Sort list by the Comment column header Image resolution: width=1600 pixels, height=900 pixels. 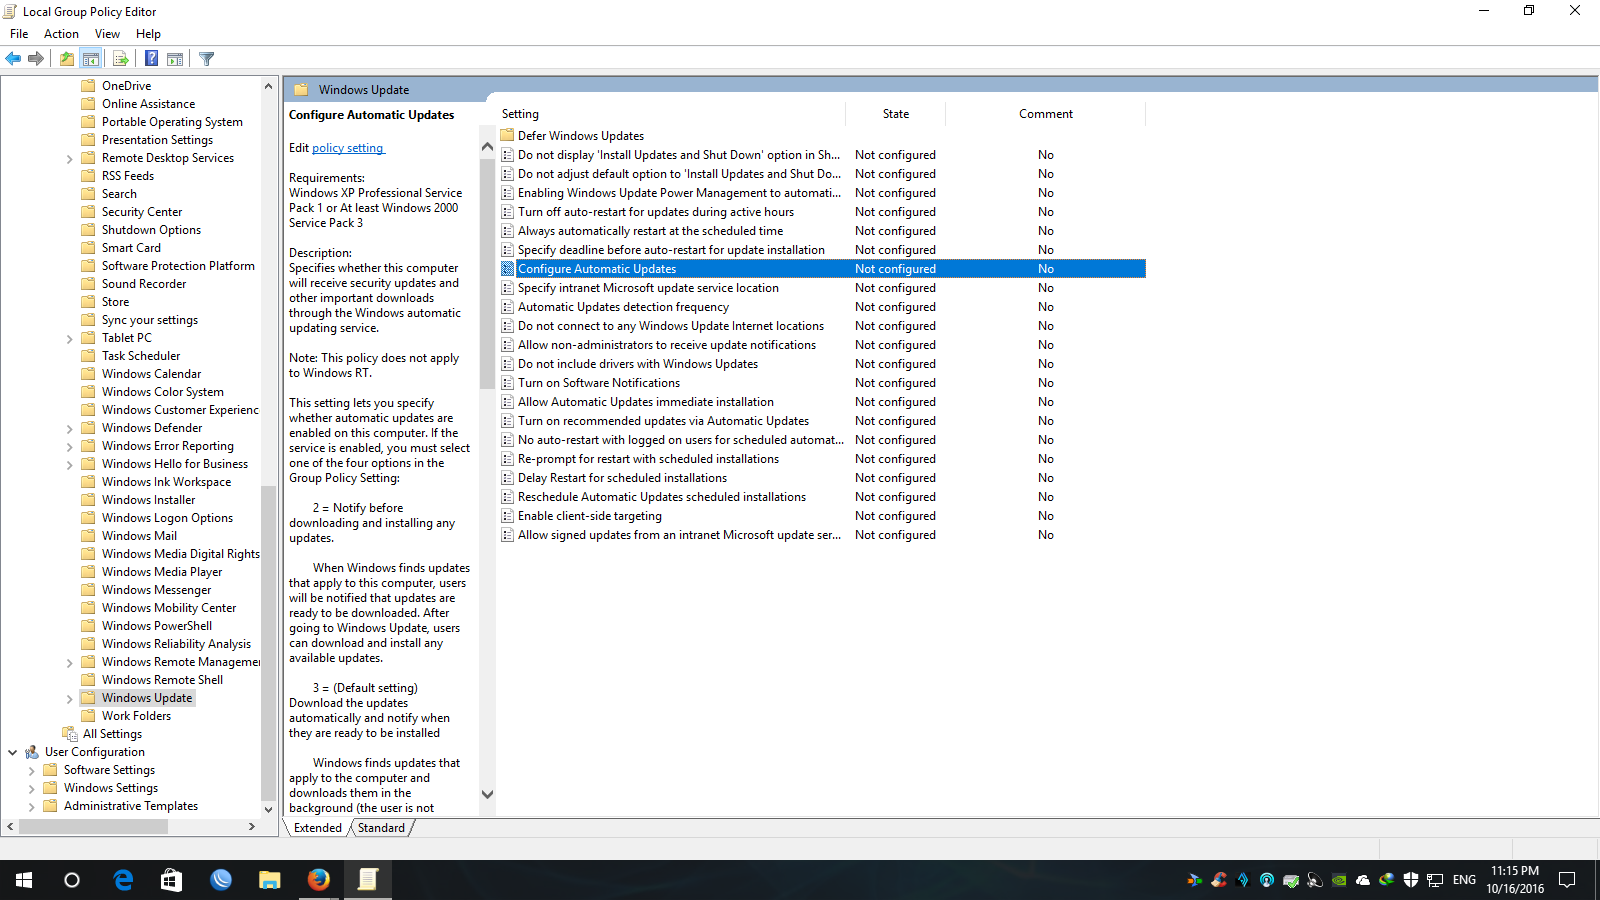pos(1046,114)
